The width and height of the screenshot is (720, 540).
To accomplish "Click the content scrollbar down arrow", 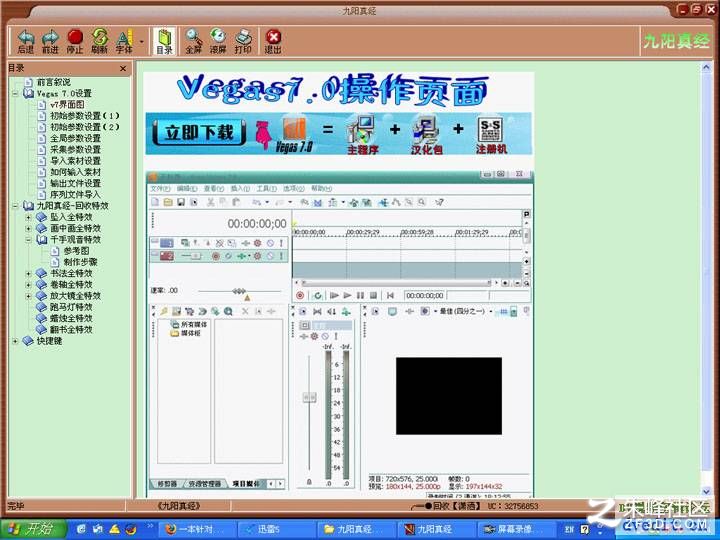I will pyautogui.click(x=706, y=491).
